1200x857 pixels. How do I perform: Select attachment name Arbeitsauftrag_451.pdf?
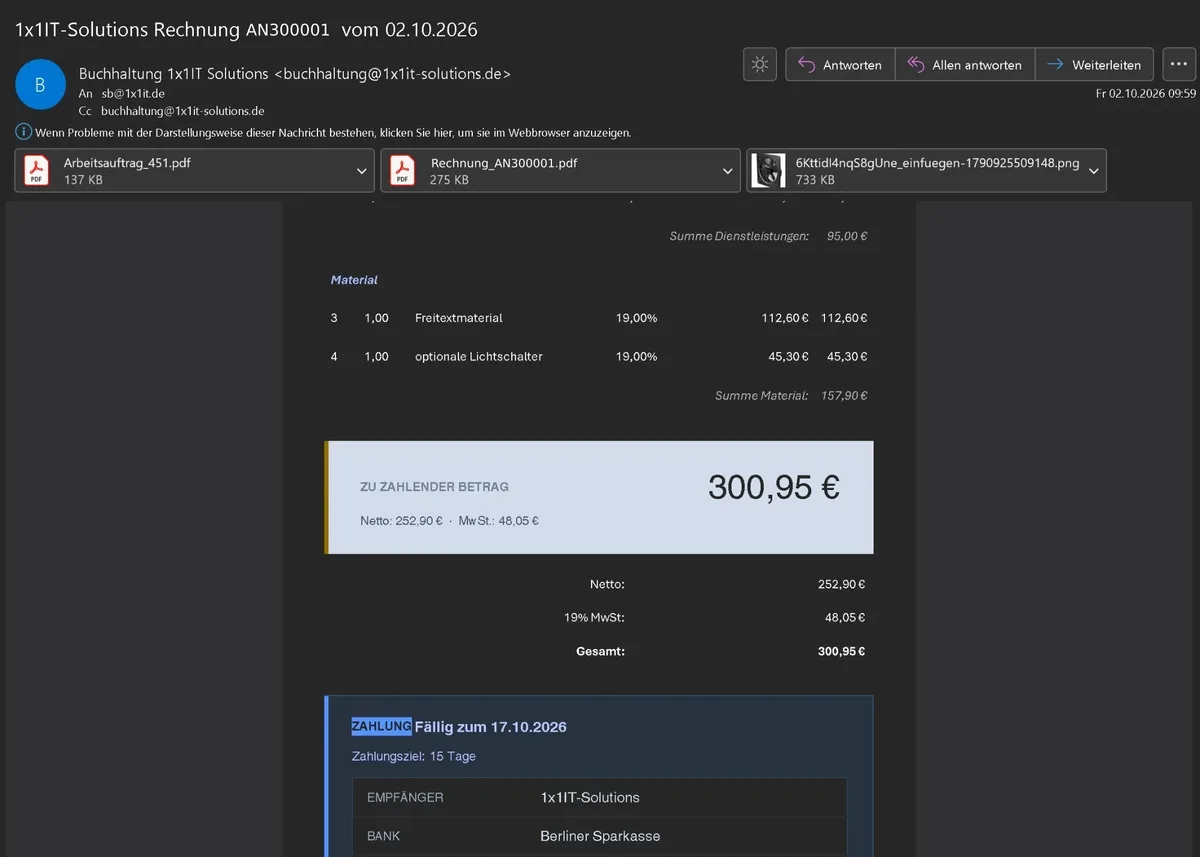pyautogui.click(x=127, y=163)
